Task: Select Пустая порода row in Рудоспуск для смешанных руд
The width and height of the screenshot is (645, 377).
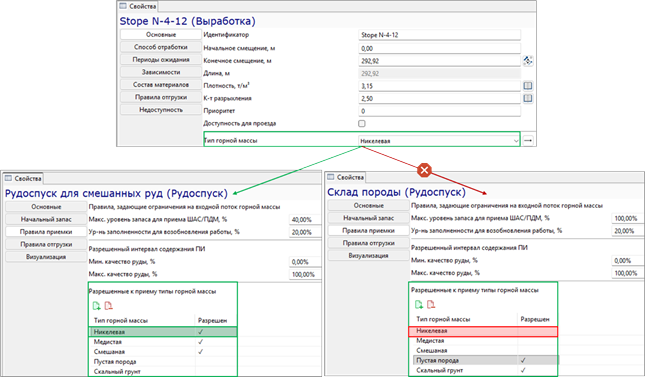Action: (x=163, y=361)
